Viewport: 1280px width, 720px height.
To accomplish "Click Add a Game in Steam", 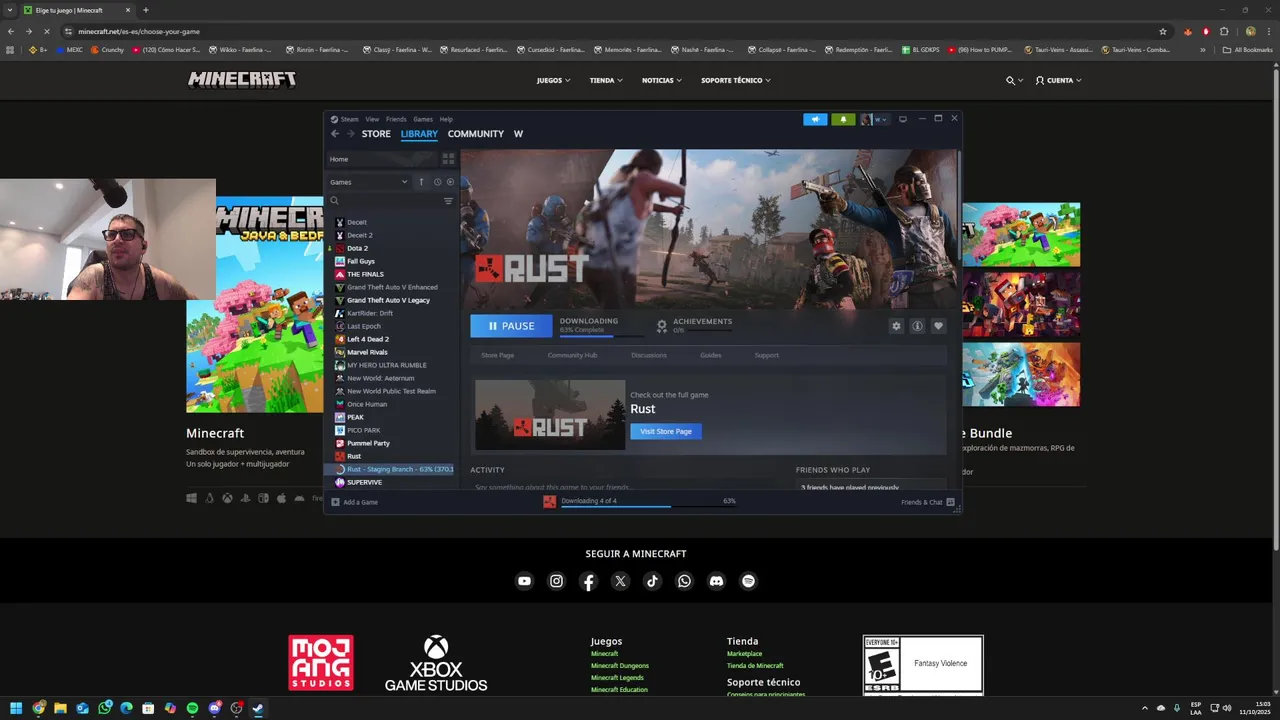I will tap(355, 502).
